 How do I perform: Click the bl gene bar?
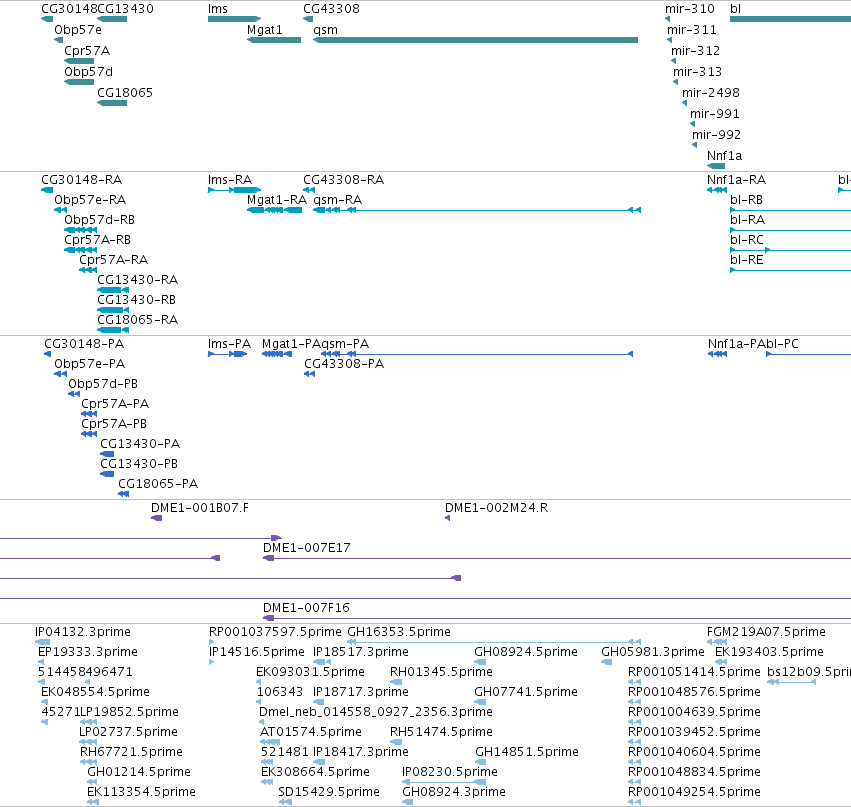(x=790, y=20)
